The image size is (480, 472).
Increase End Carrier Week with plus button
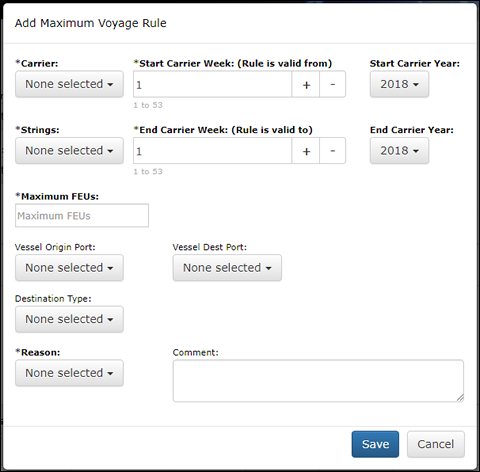coord(306,151)
